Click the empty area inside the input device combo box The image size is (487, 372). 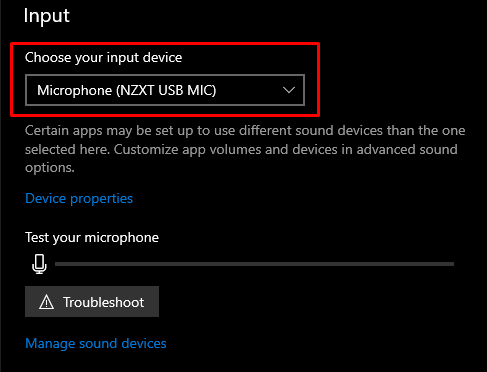[x=248, y=90]
